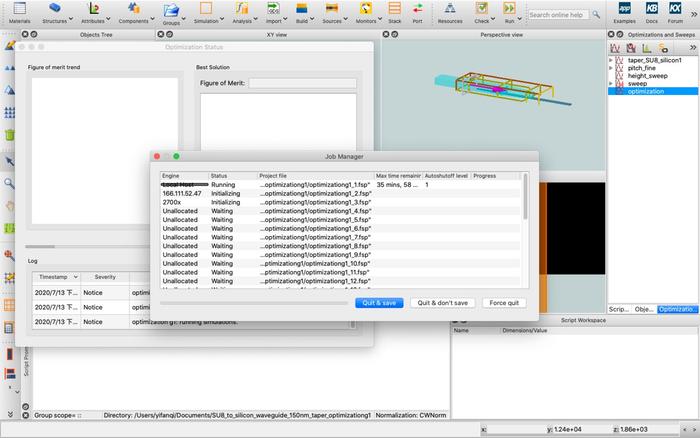Image resolution: width=700 pixels, height=438 pixels.
Task: Open the Examples app icon
Action: click(624, 8)
